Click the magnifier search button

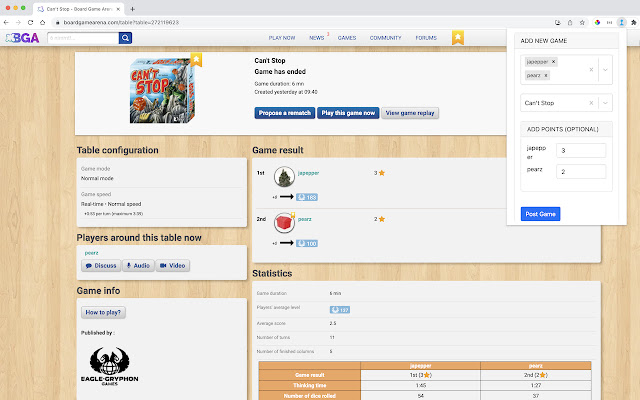[x=125, y=38]
